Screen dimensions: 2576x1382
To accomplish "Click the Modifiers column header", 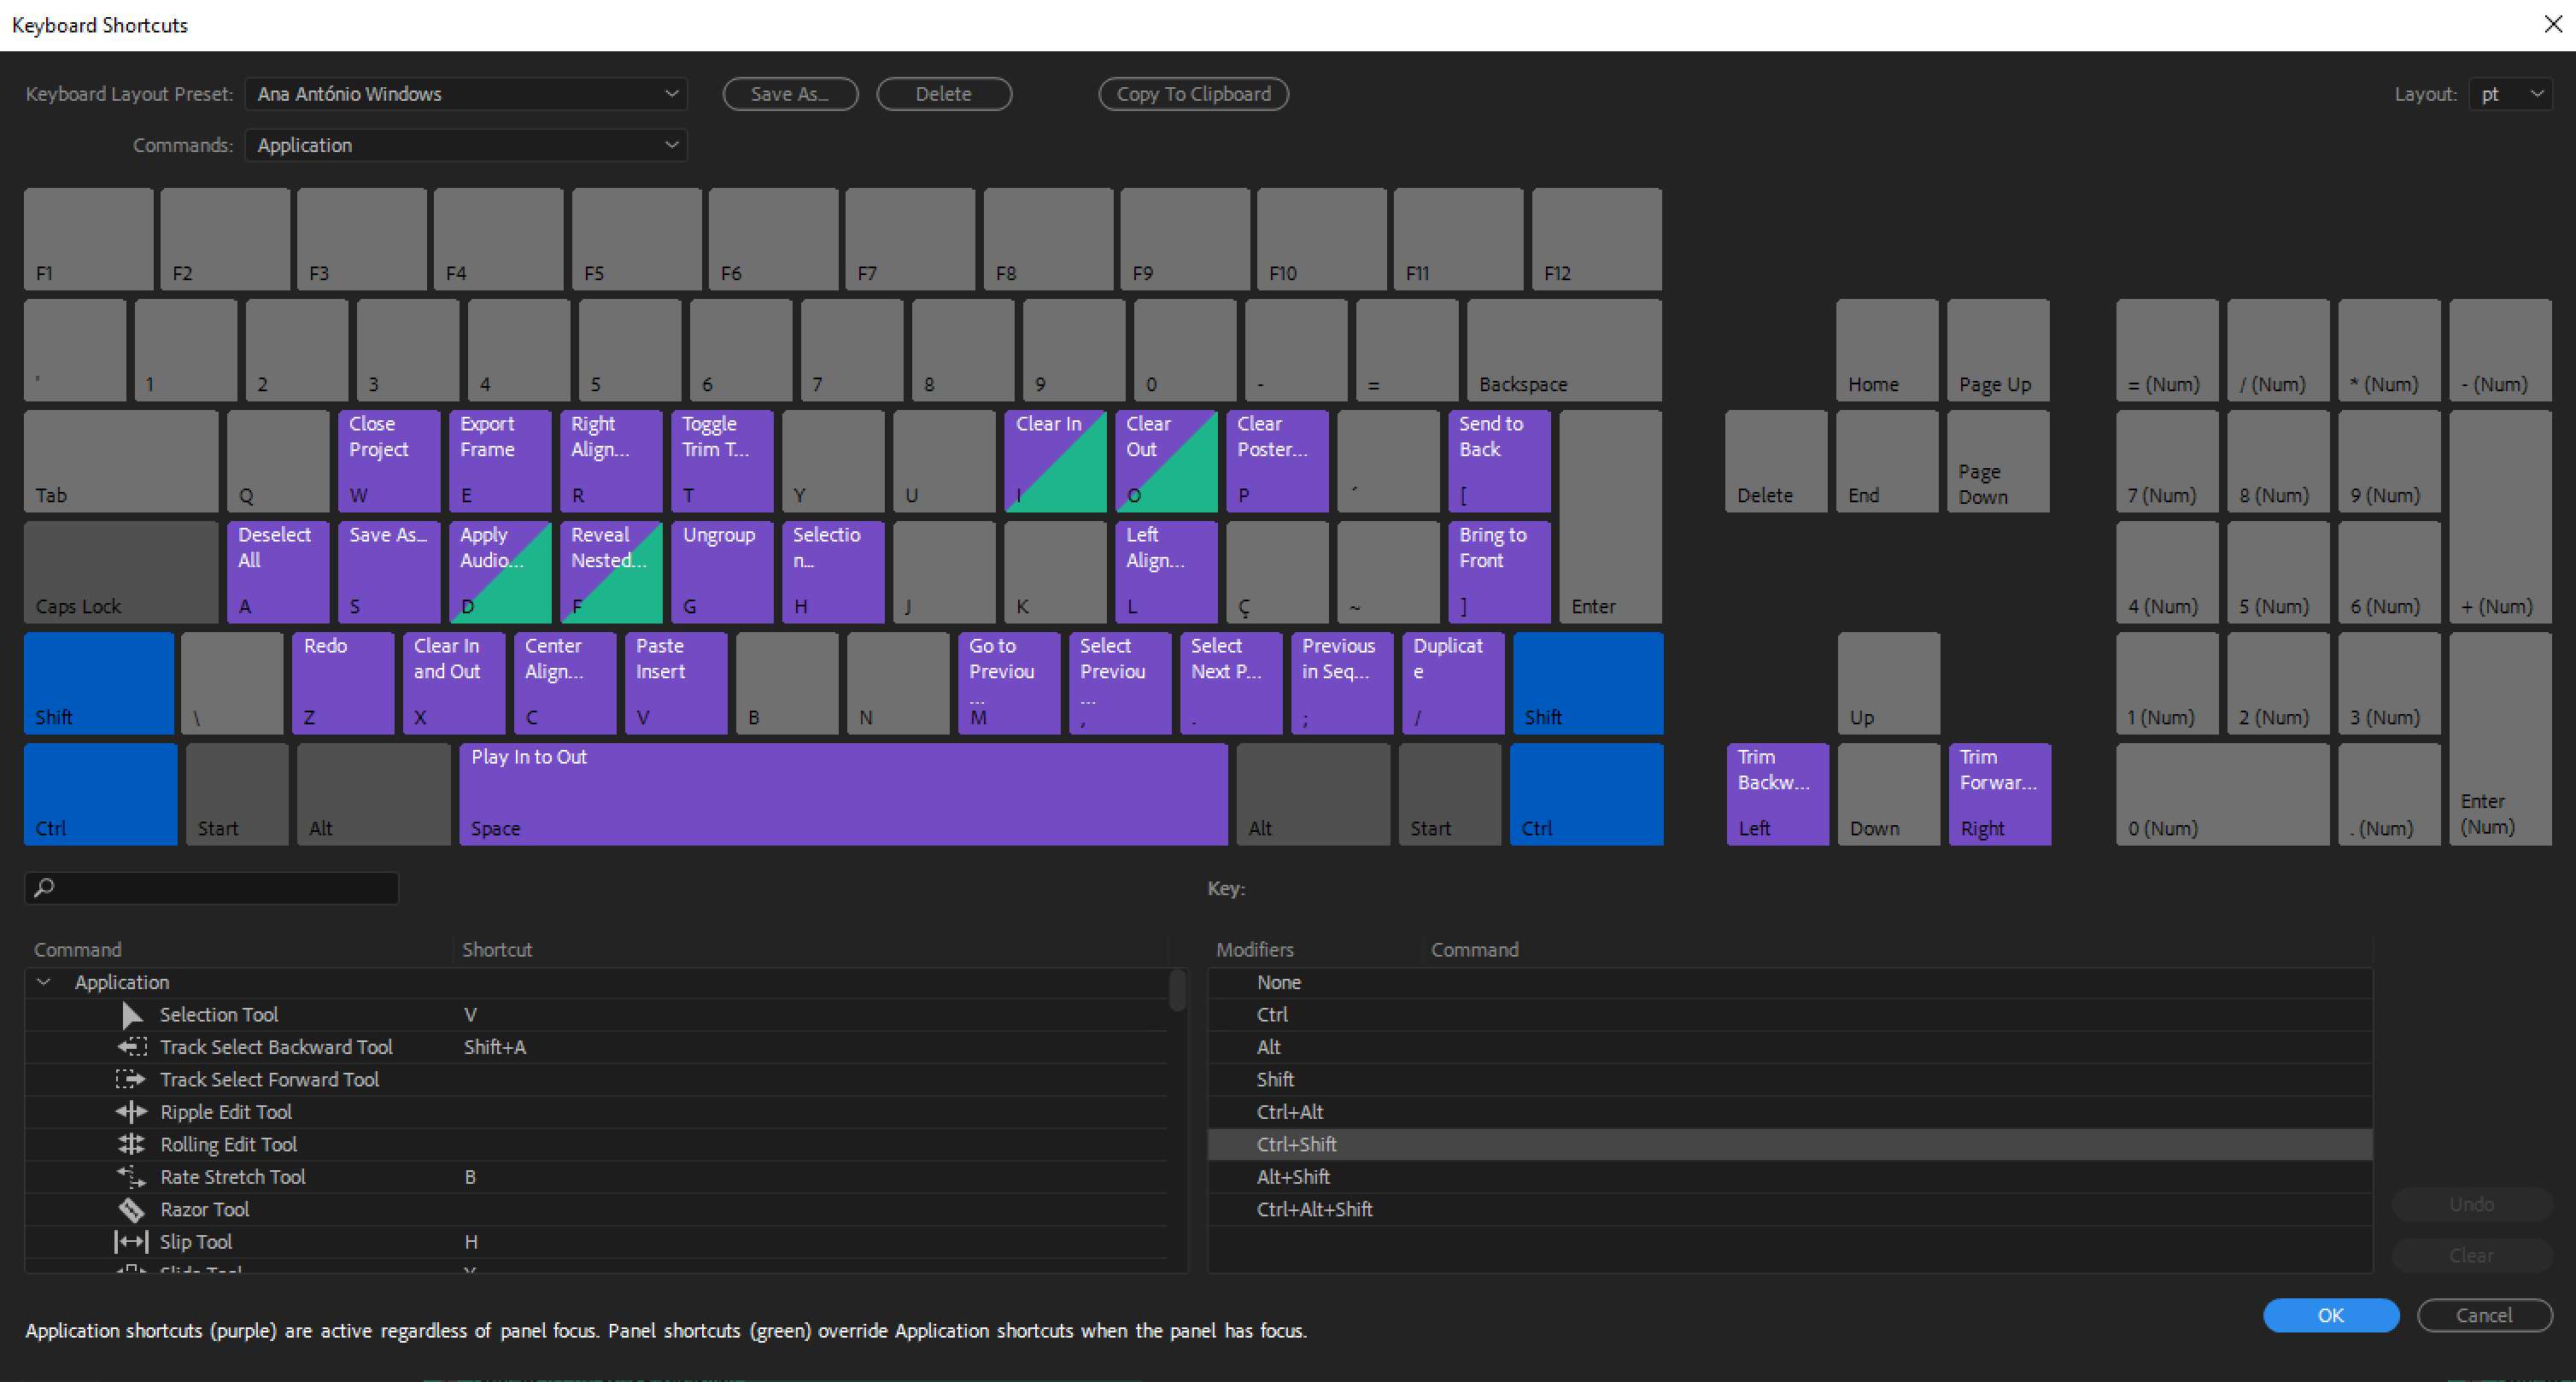I will (x=1255, y=949).
